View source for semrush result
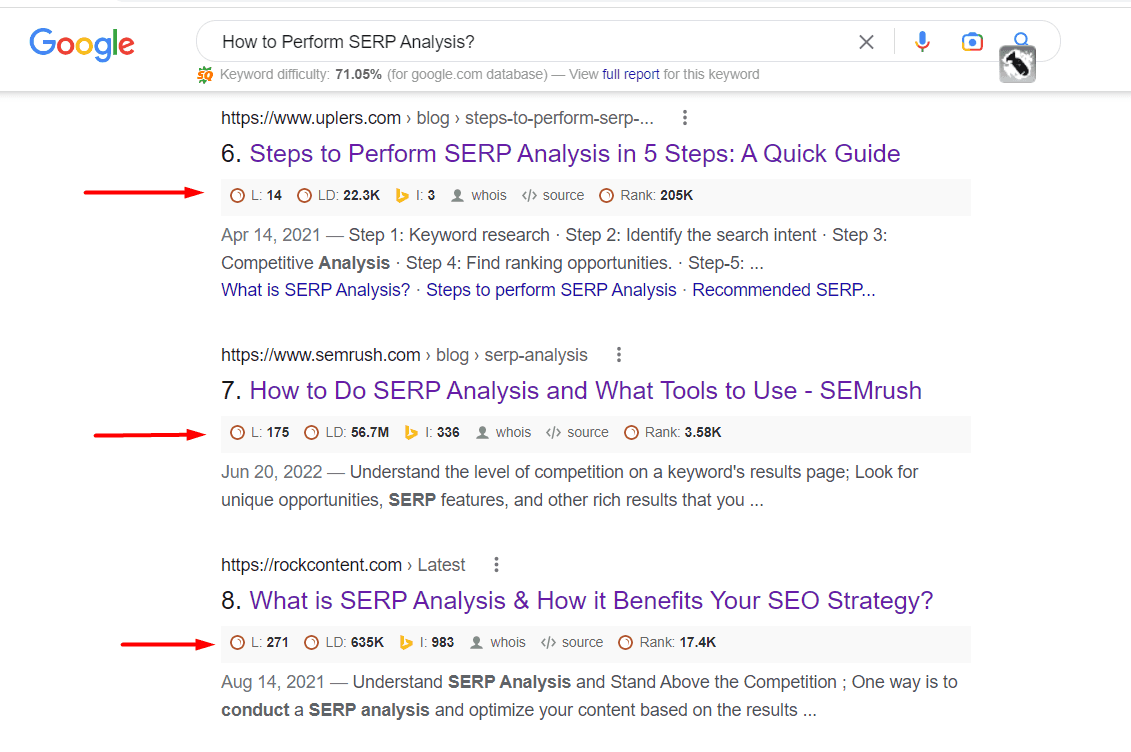The height and width of the screenshot is (752, 1131). pos(577,433)
